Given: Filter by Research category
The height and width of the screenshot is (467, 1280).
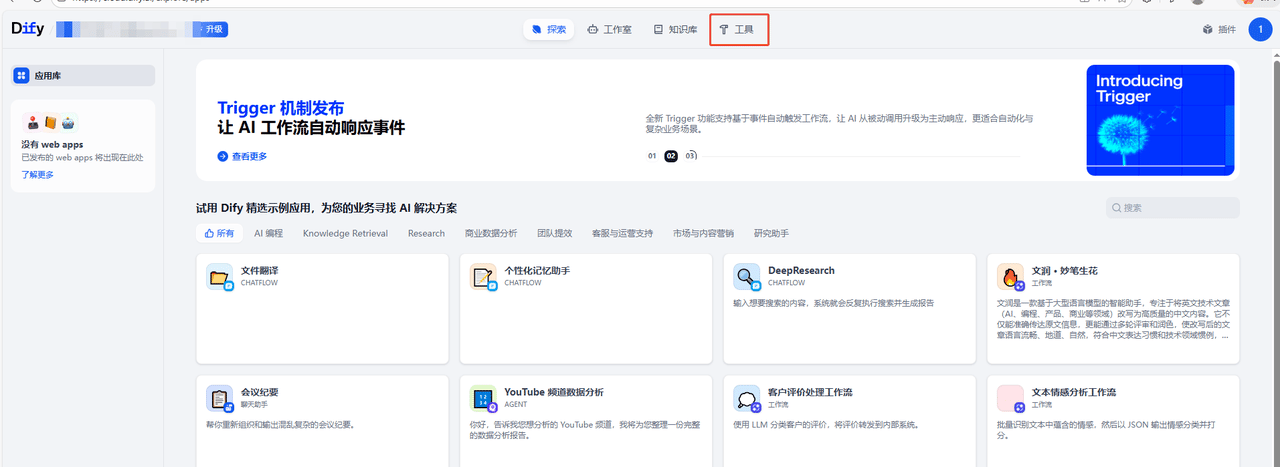Looking at the screenshot, I should pos(426,233).
